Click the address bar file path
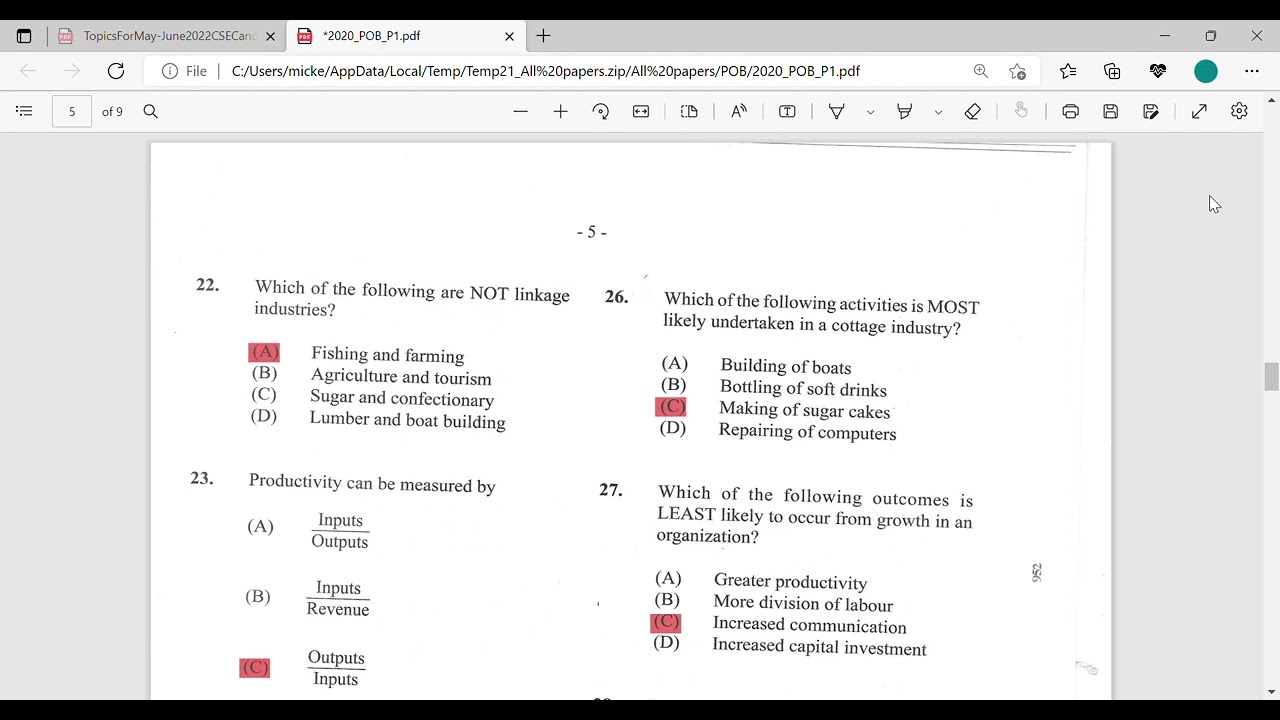 [546, 71]
